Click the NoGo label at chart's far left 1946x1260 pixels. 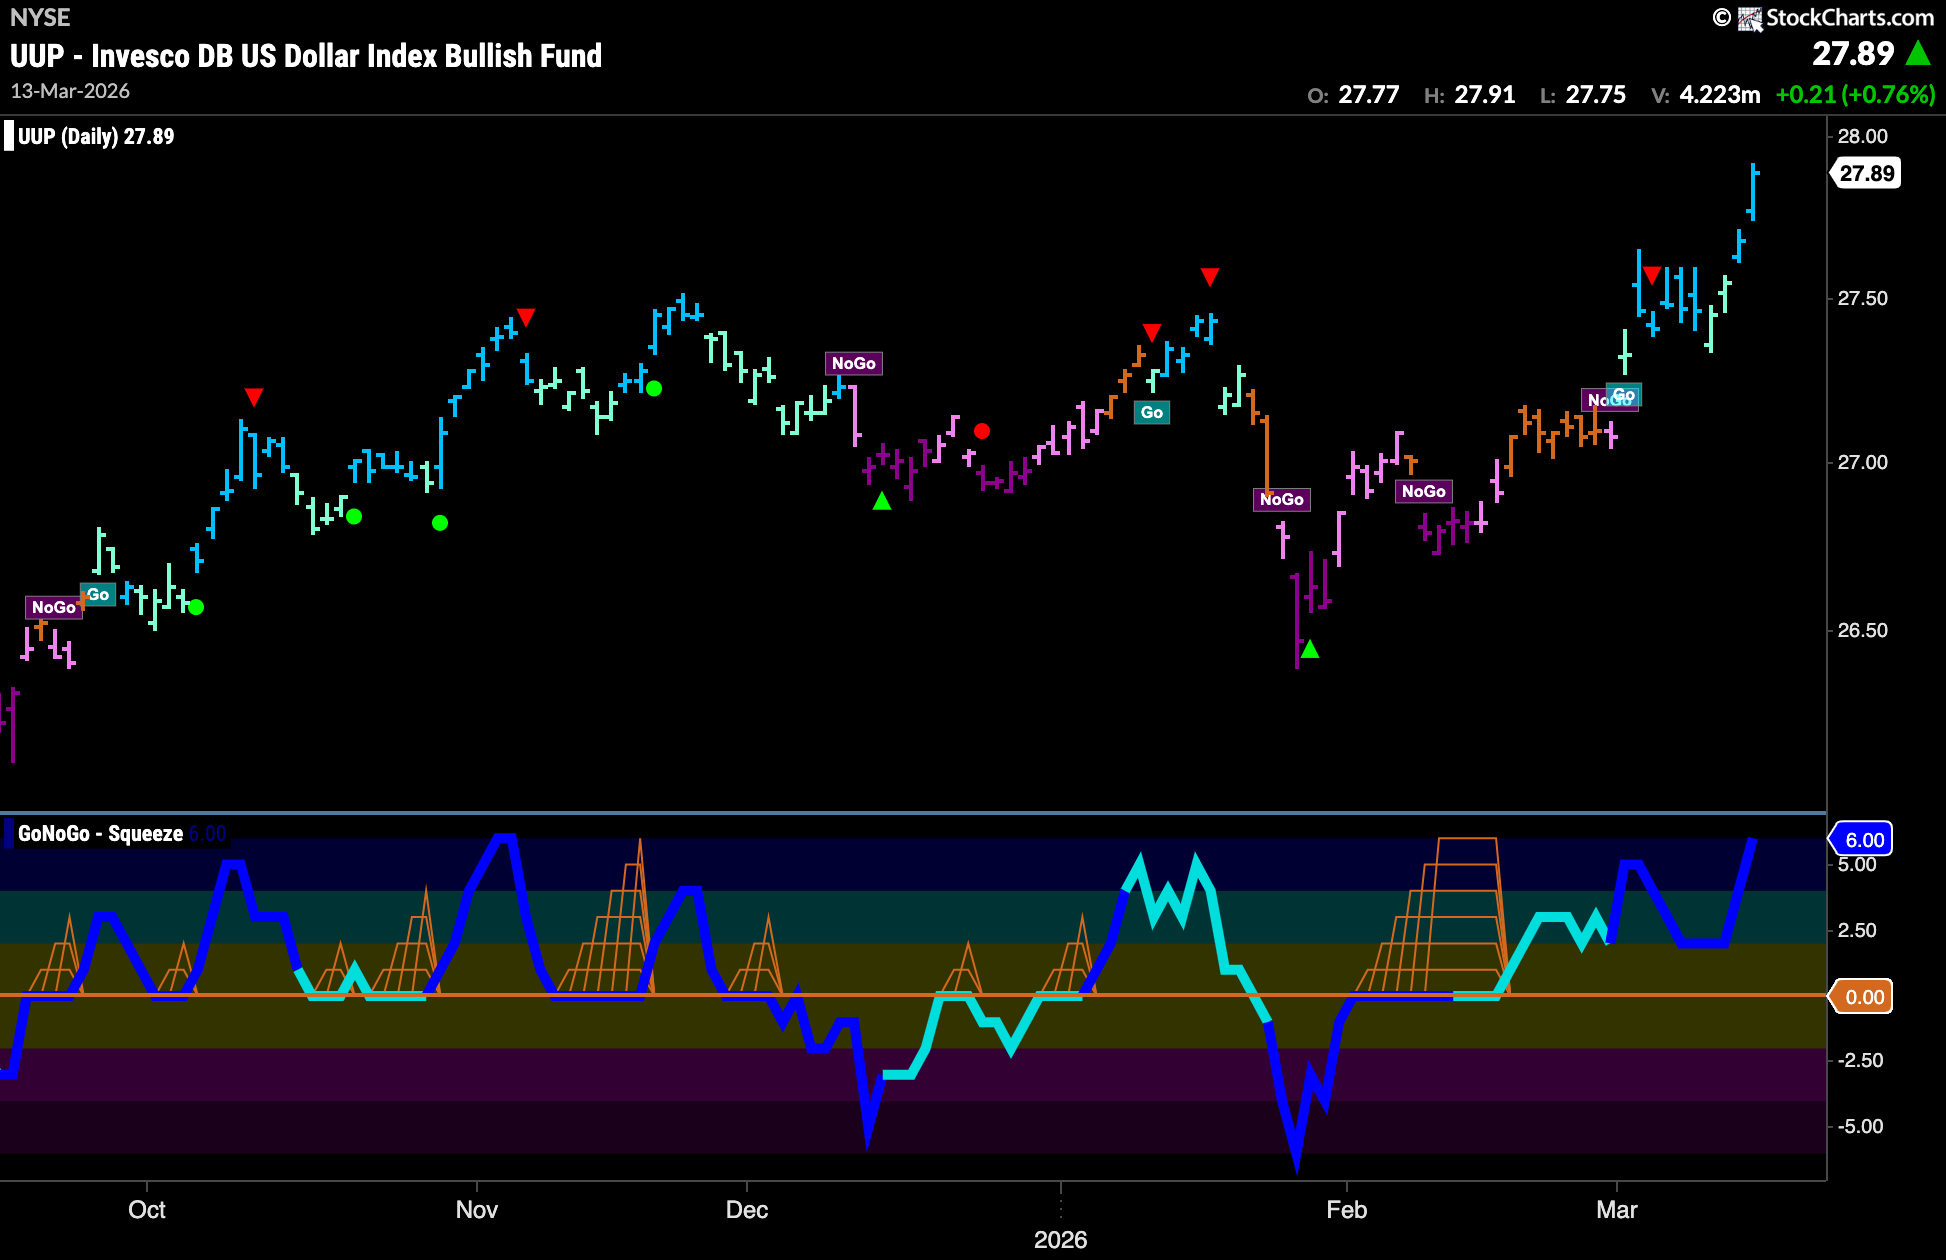point(54,607)
